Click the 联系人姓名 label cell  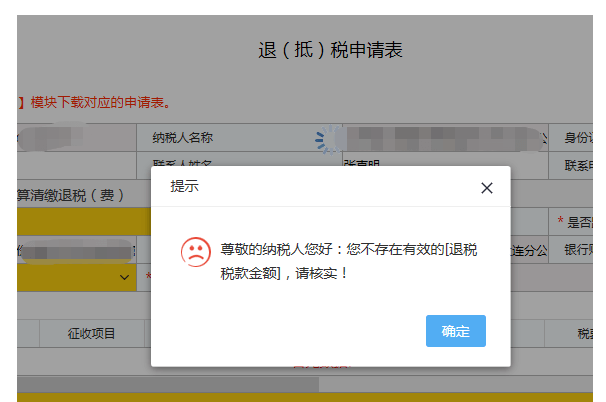click(182, 164)
